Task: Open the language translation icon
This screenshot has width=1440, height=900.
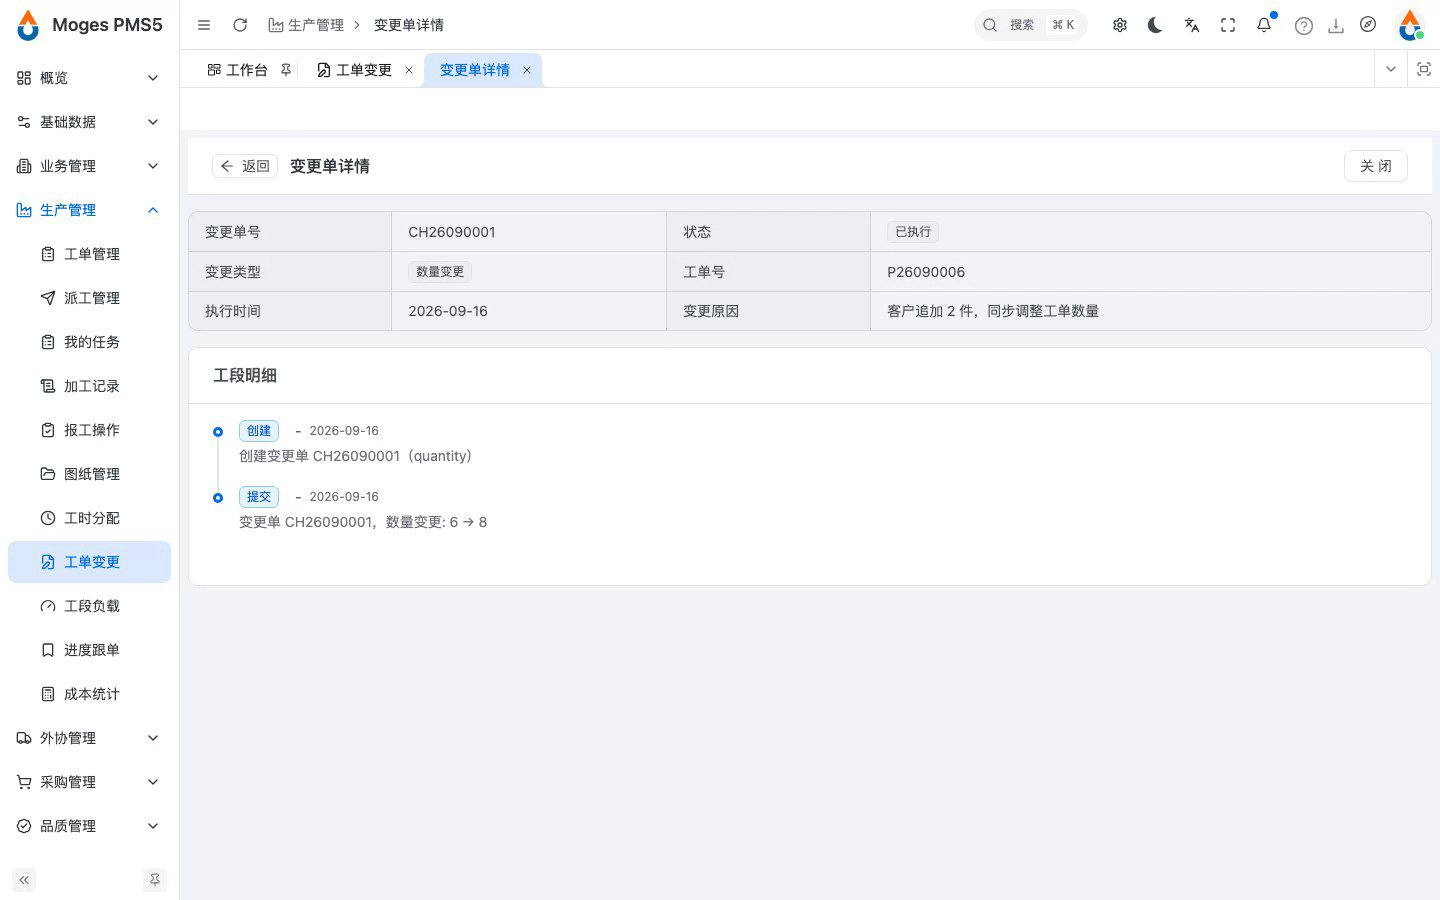Action: point(1192,25)
